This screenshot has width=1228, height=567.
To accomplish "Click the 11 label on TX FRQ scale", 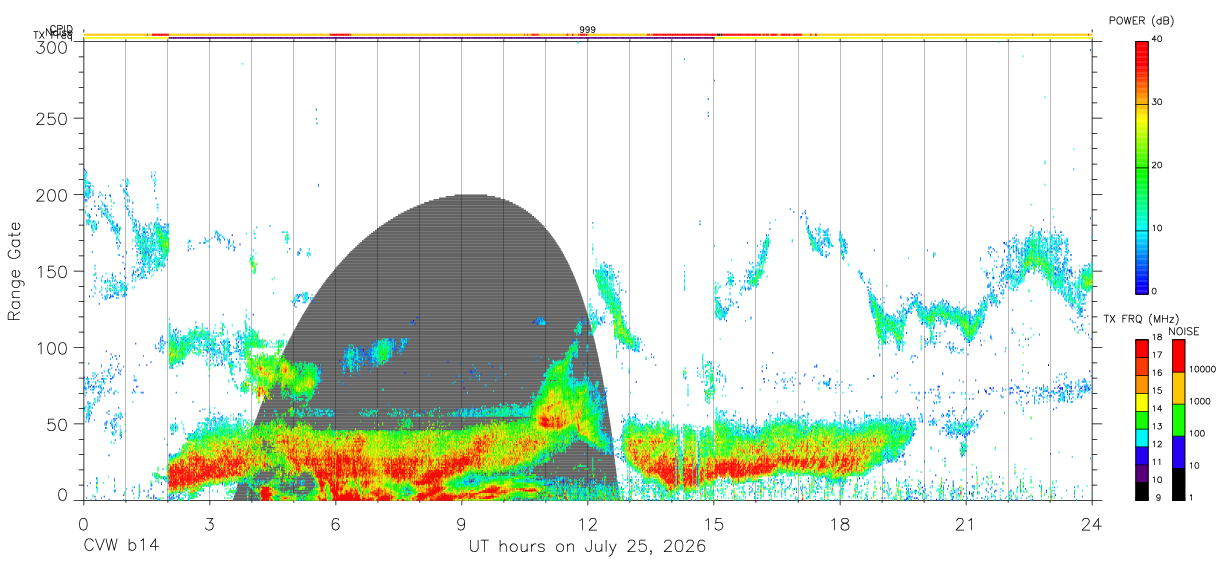I will 1158,461.
